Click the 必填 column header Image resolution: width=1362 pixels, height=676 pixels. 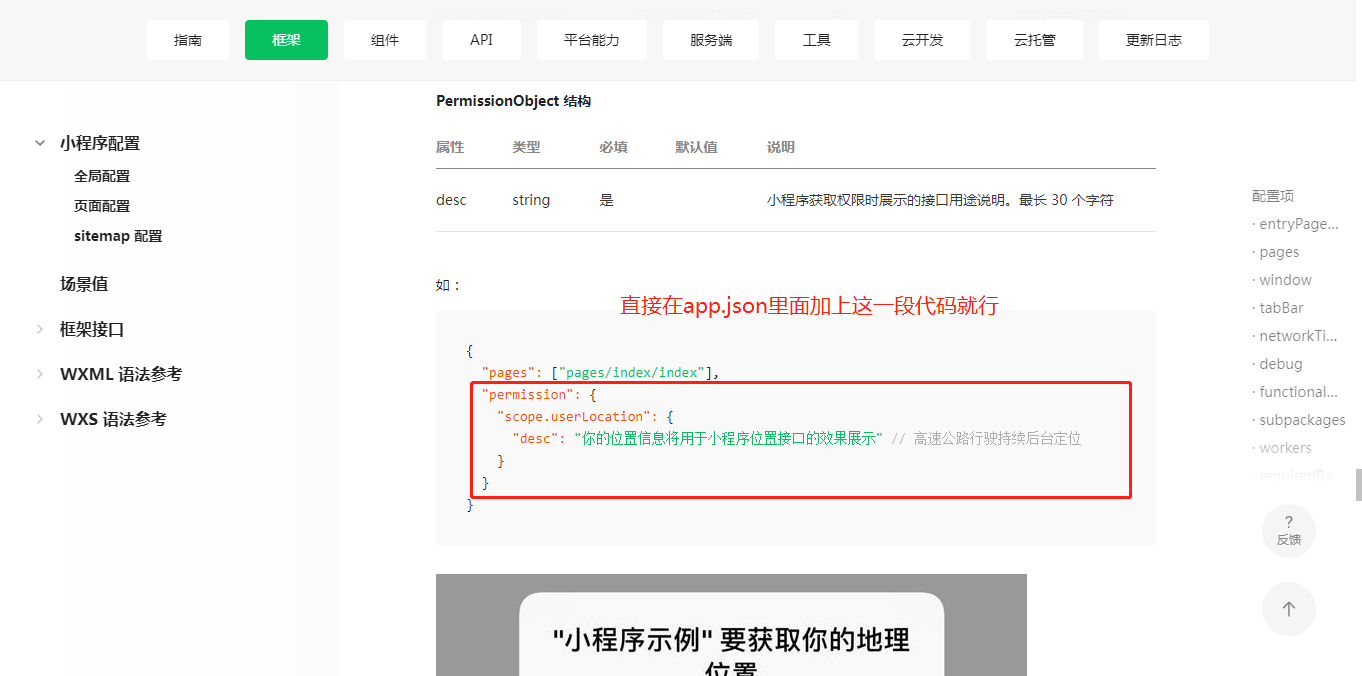pos(613,147)
